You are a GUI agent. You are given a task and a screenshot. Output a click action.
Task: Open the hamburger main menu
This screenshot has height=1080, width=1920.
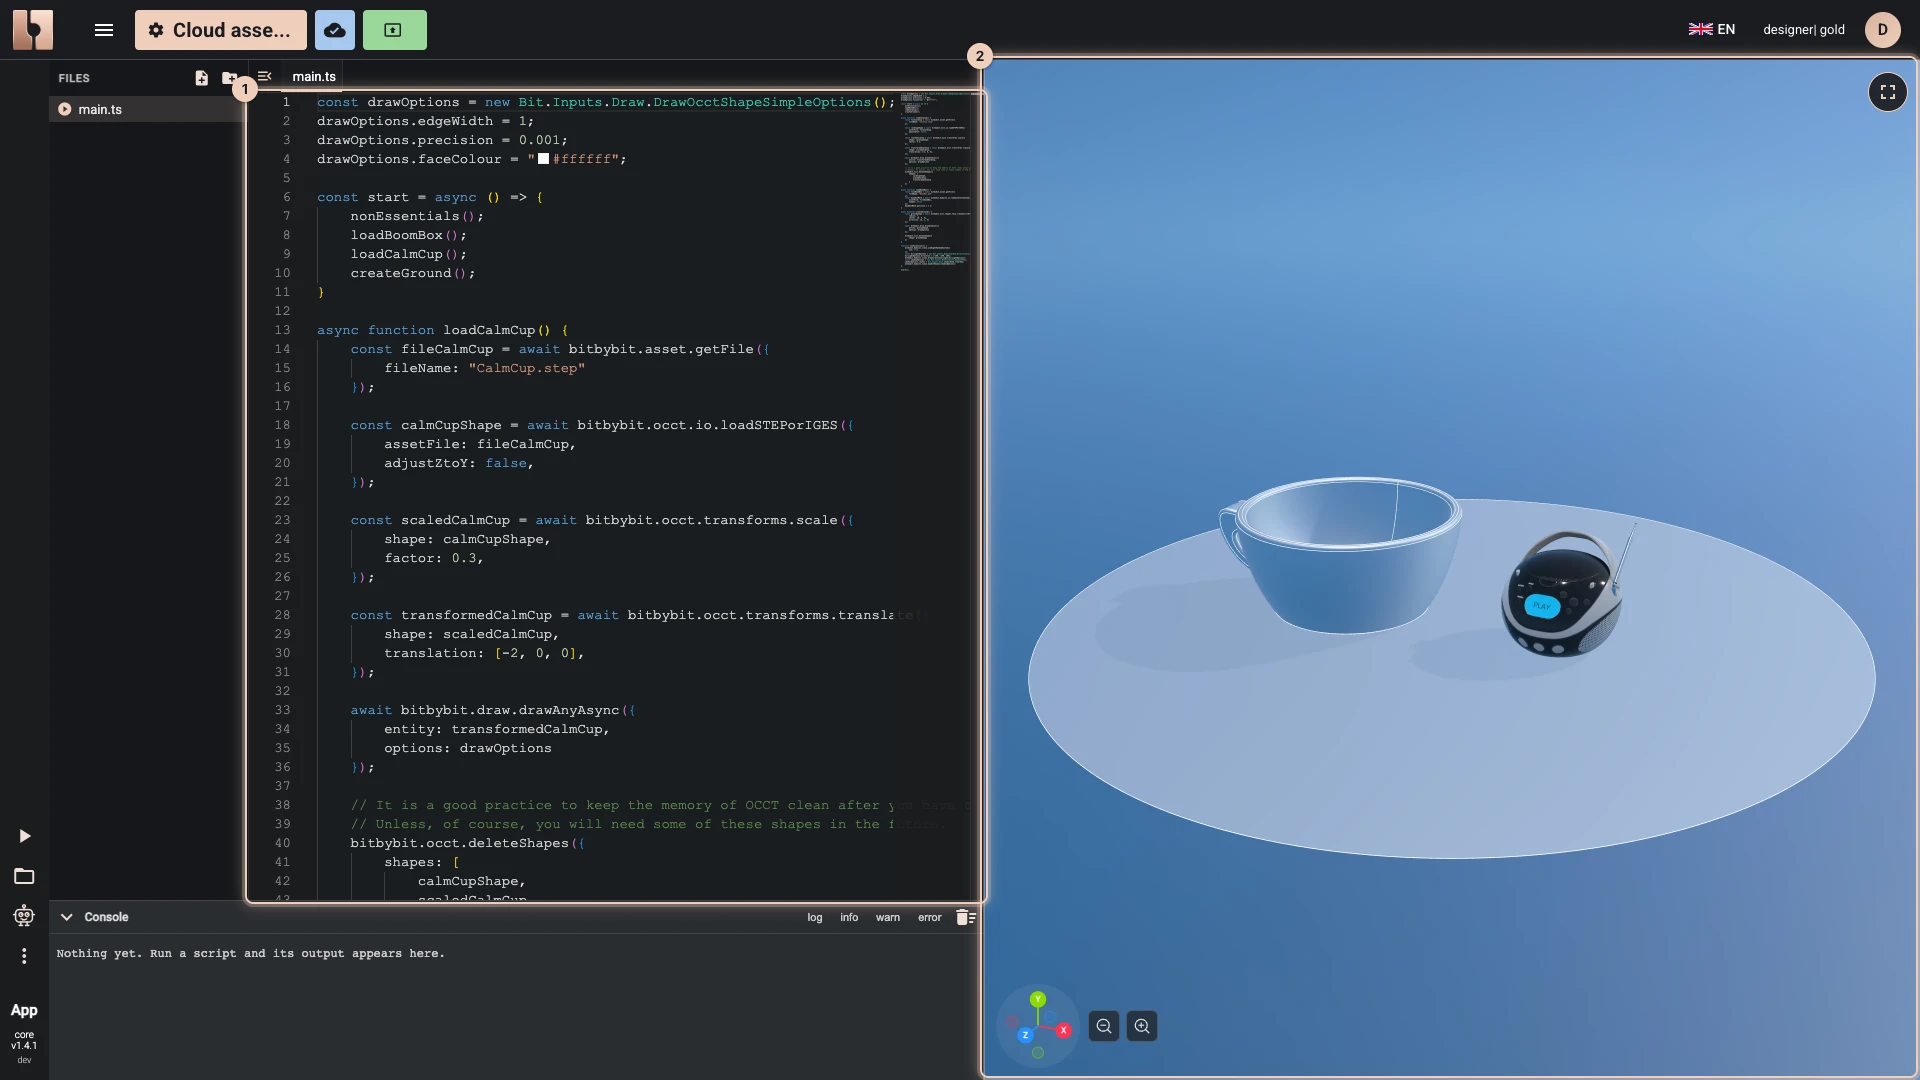point(104,30)
